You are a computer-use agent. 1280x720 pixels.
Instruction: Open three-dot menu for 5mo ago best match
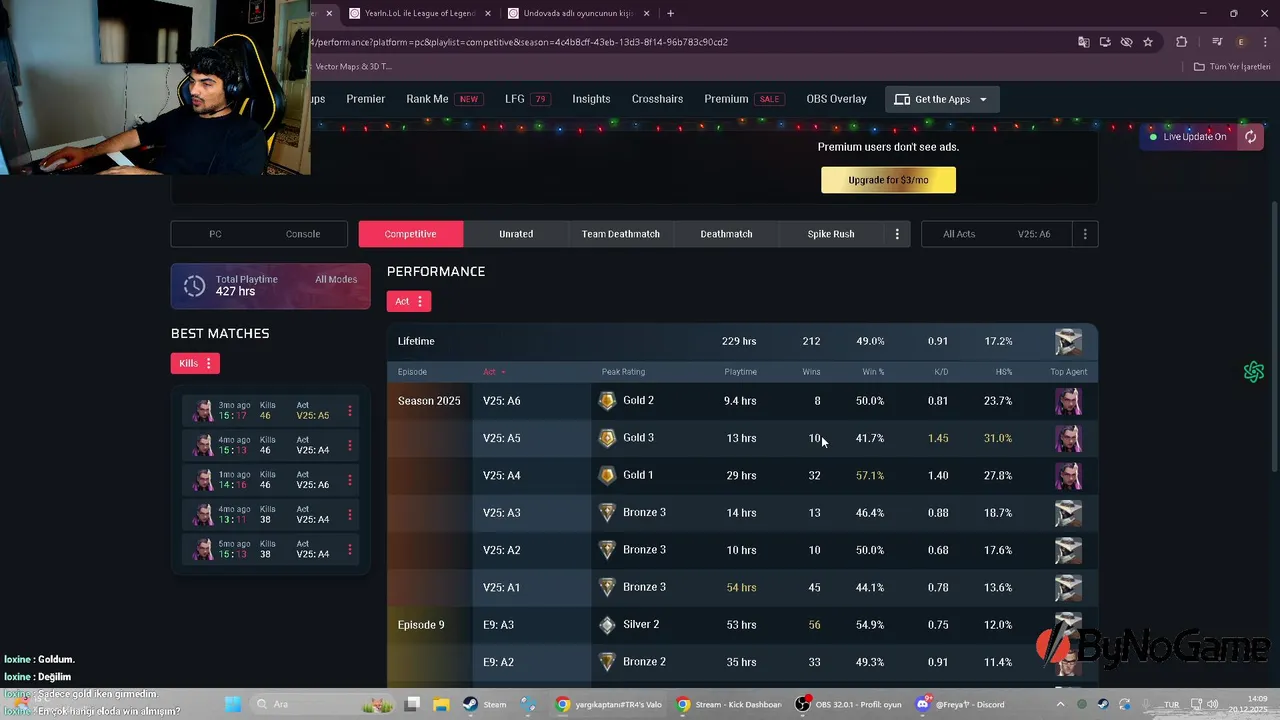pyautogui.click(x=349, y=550)
